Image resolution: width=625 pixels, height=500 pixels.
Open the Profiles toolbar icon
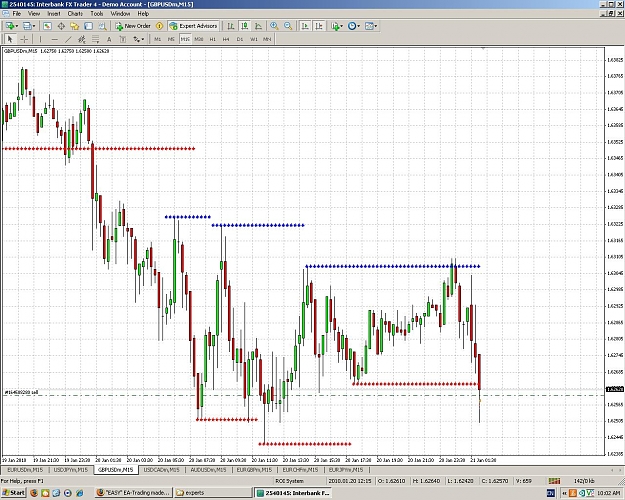(28, 26)
